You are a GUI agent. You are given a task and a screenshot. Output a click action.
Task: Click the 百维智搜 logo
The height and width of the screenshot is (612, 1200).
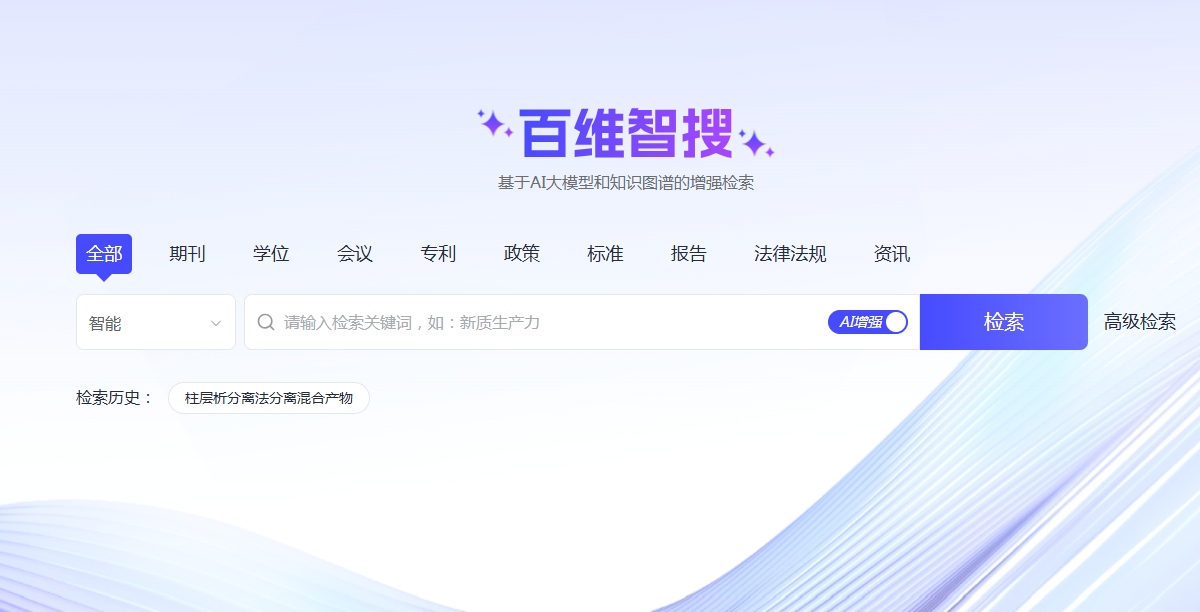pyautogui.click(x=626, y=134)
